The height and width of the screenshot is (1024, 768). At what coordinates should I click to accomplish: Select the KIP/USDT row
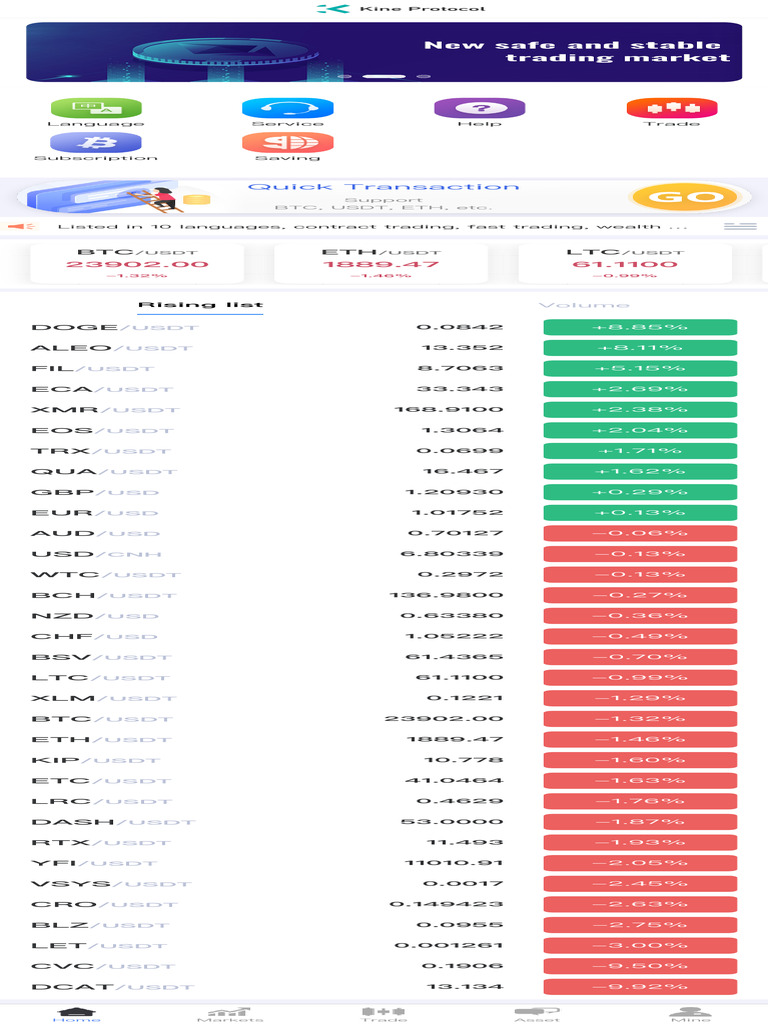(x=384, y=760)
